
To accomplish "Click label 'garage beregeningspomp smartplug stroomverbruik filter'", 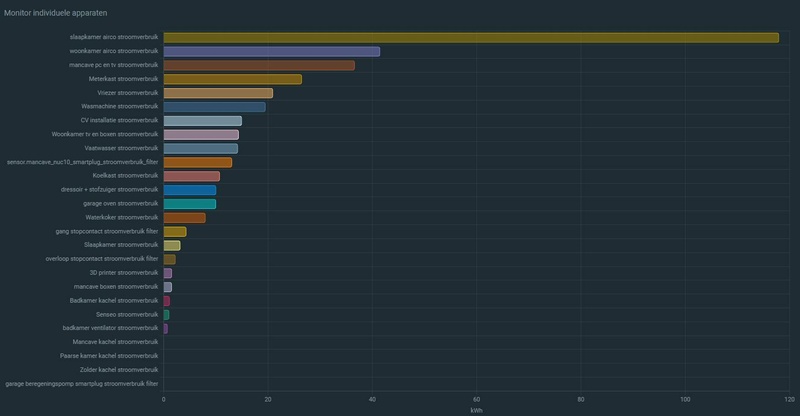I will click(x=82, y=383).
